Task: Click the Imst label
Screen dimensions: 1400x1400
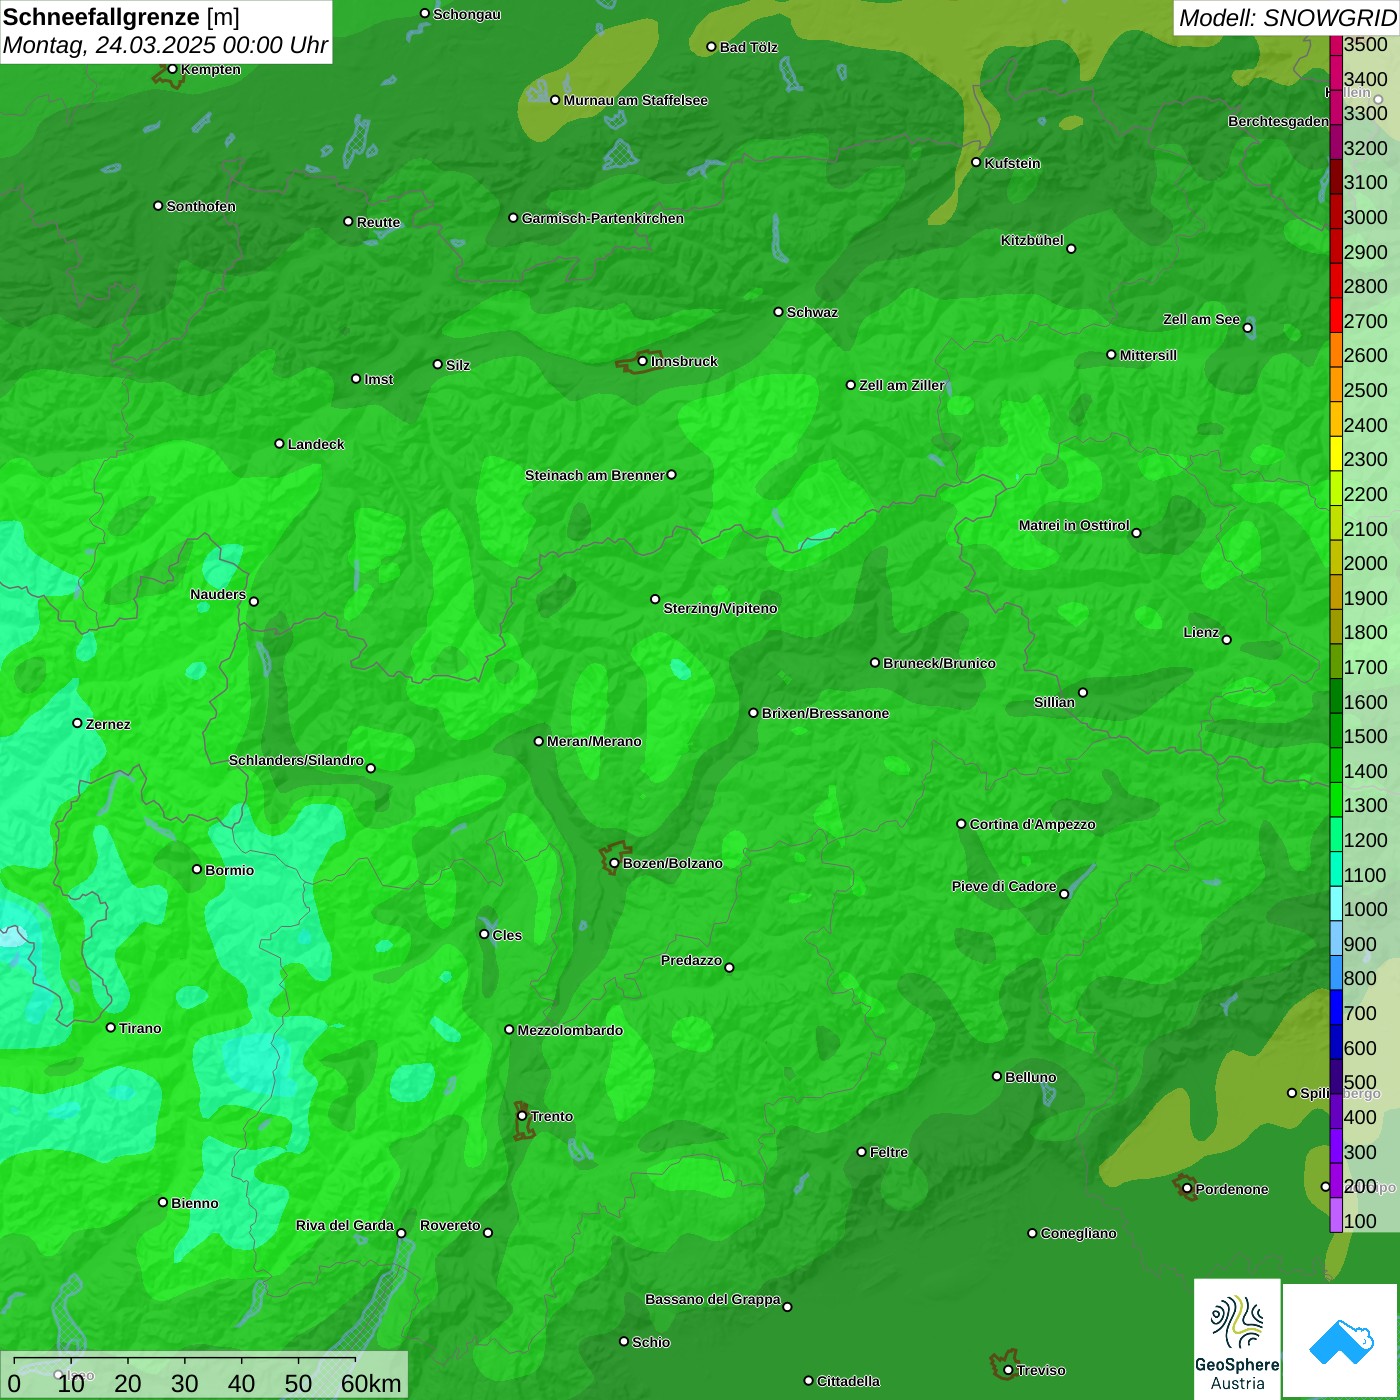Action: point(379,379)
